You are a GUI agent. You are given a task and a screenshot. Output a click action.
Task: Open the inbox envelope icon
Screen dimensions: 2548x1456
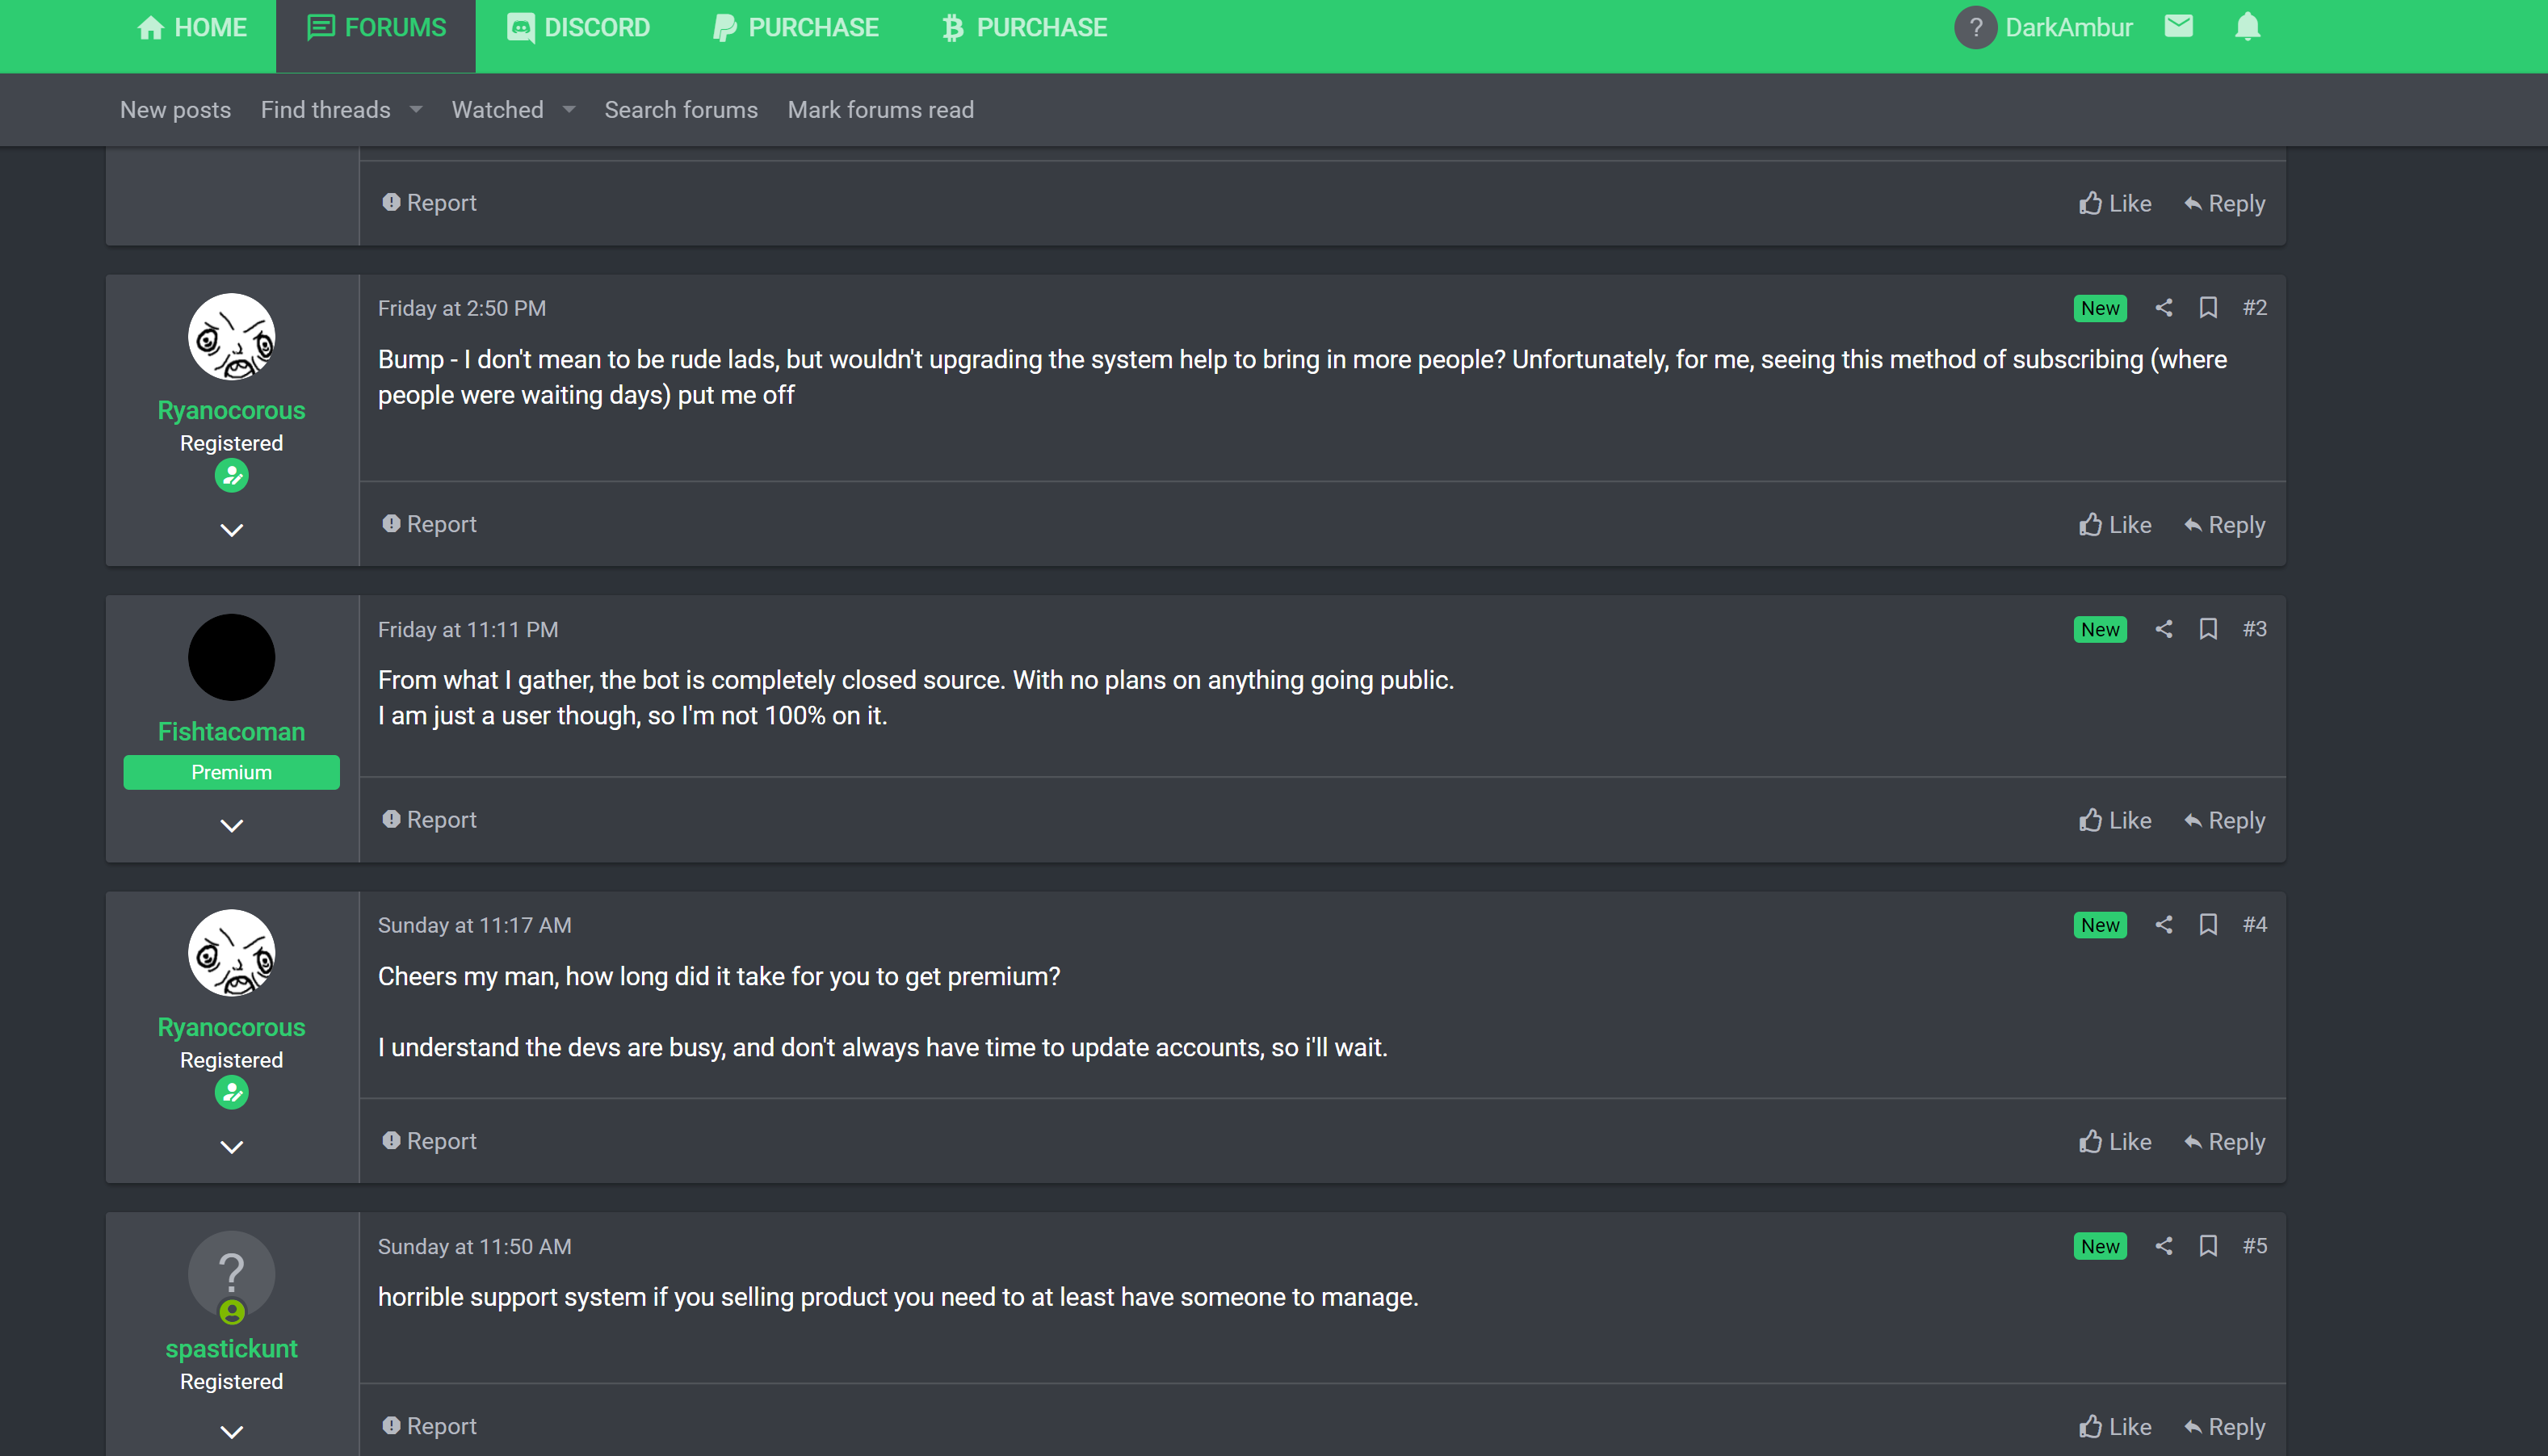click(2178, 26)
